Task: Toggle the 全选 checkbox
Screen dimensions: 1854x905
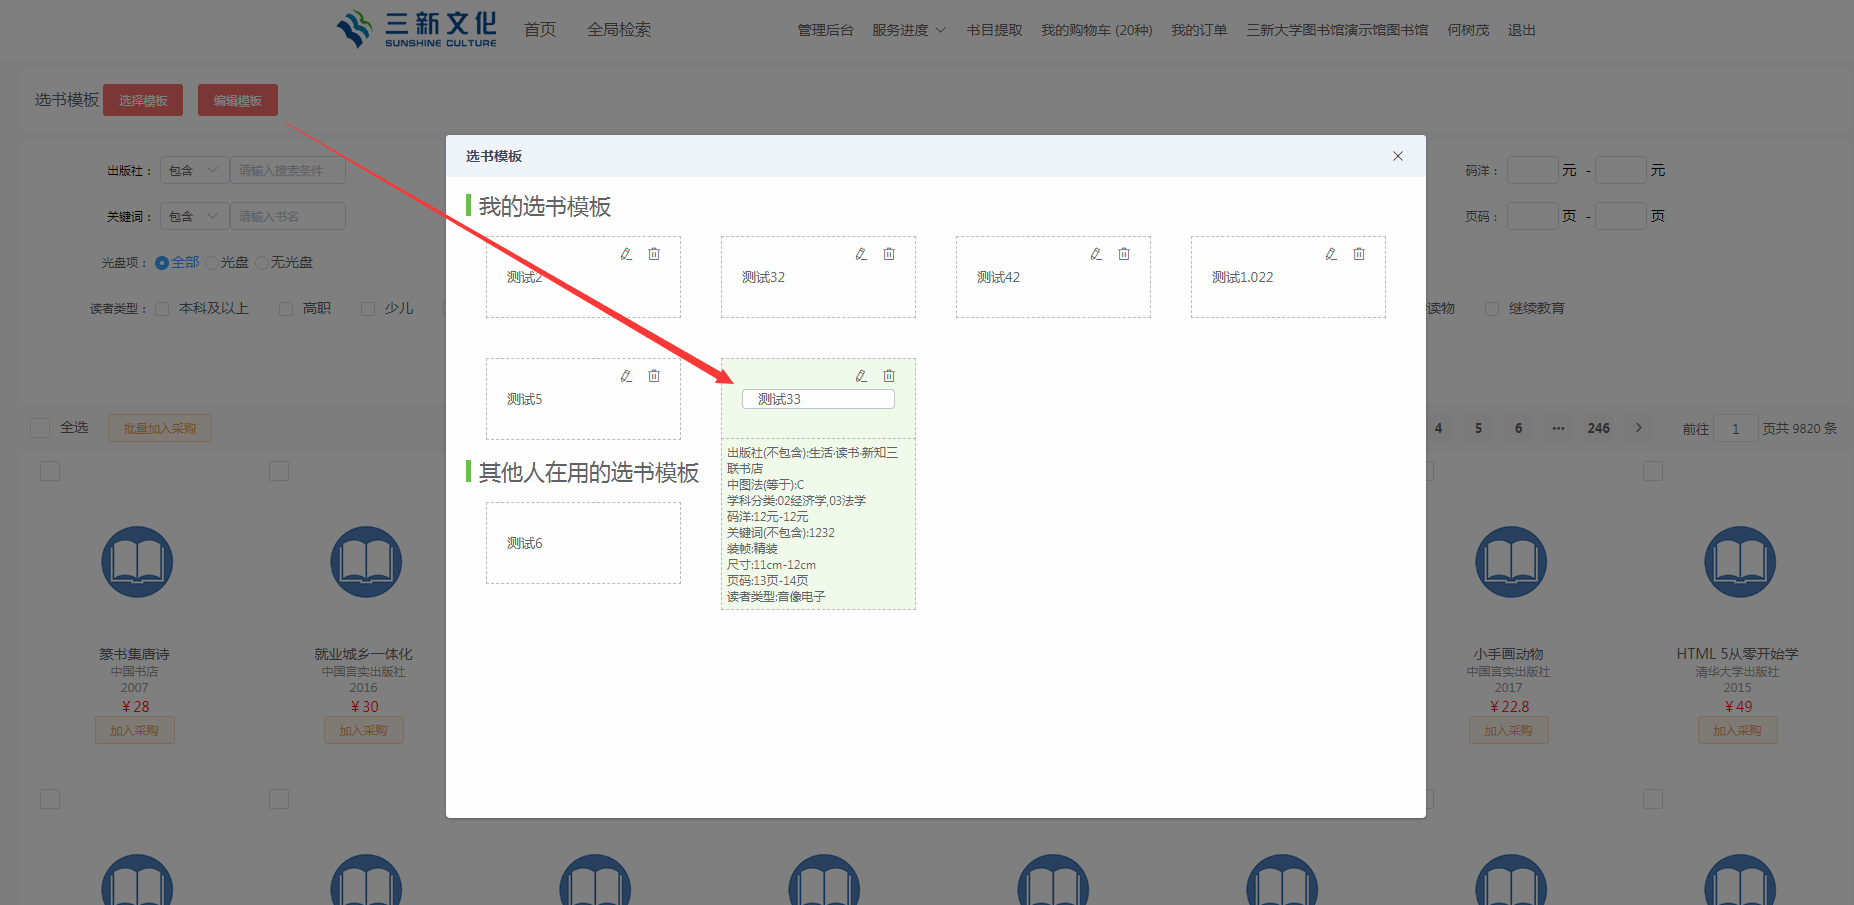Action: pos(40,428)
